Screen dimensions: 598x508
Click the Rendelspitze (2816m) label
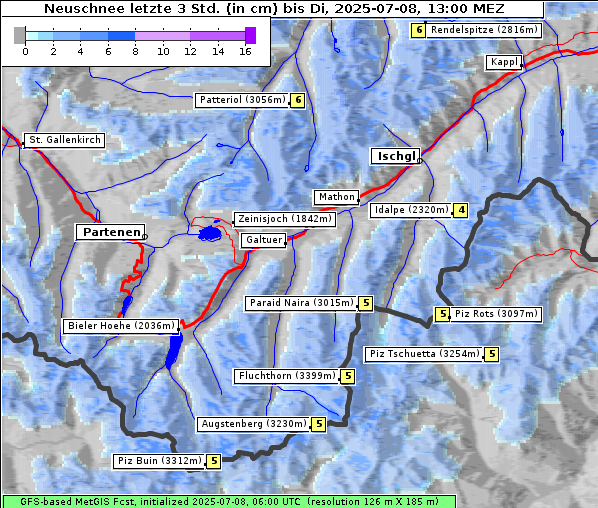(484, 30)
